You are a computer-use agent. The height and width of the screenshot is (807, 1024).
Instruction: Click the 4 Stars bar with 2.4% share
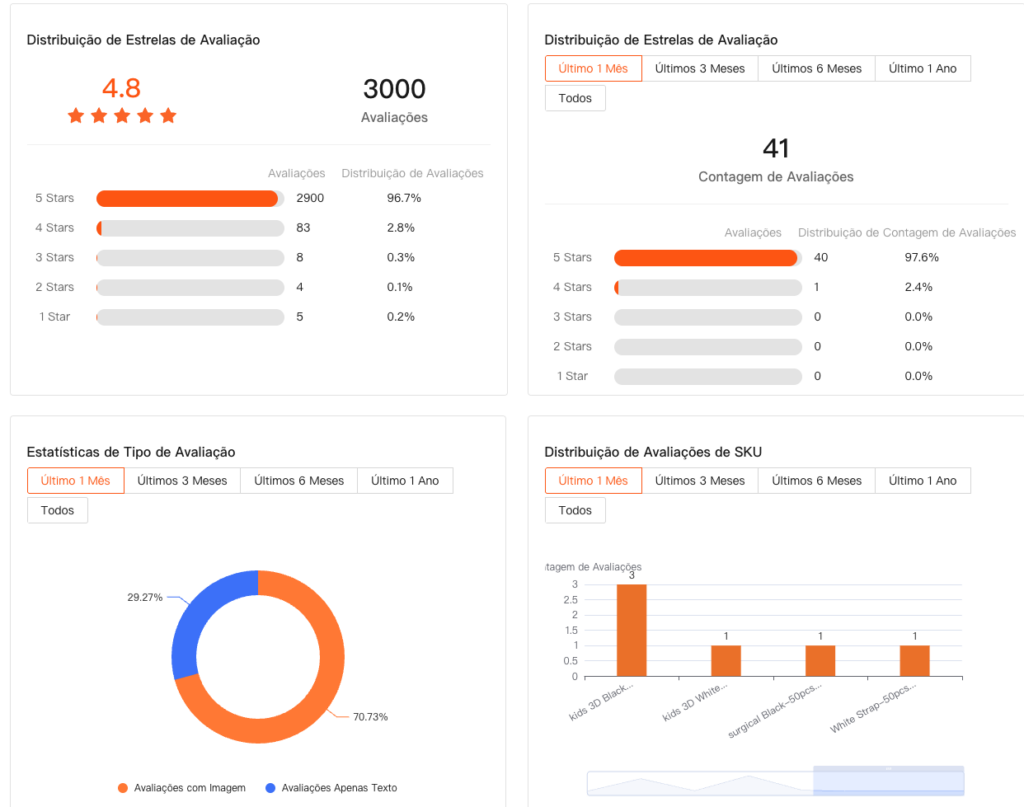pos(707,287)
